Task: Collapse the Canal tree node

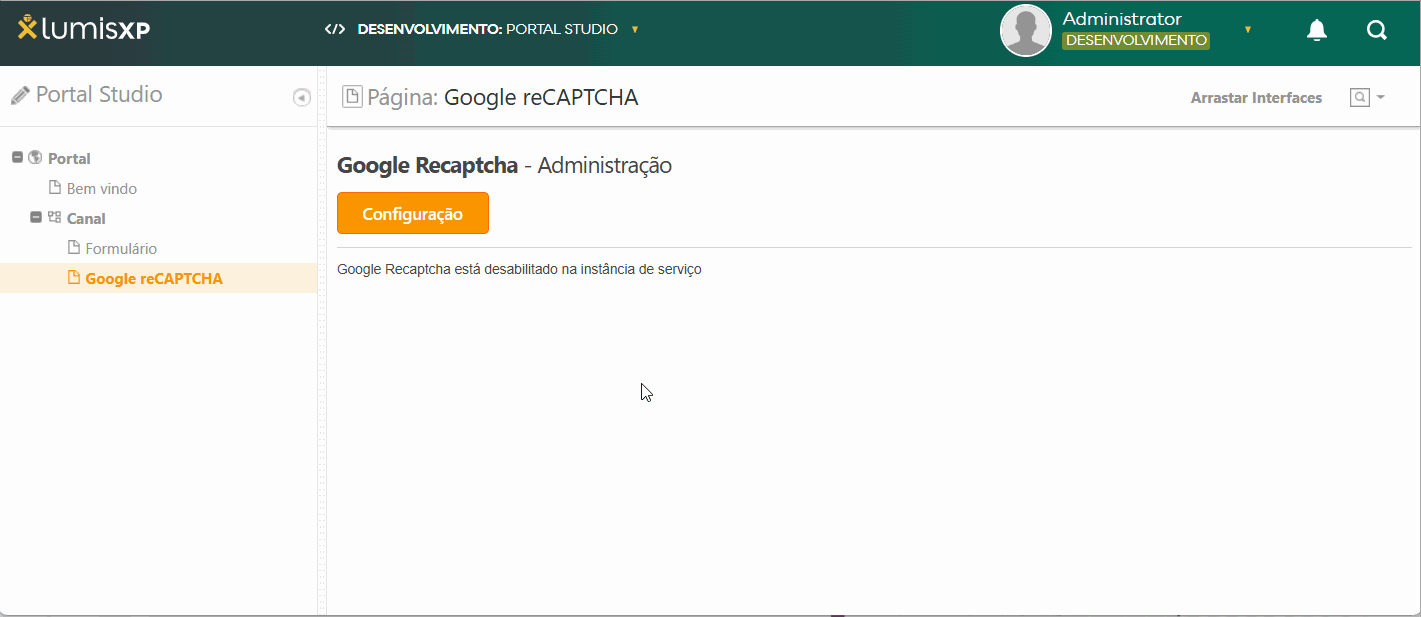Action: 36,217
